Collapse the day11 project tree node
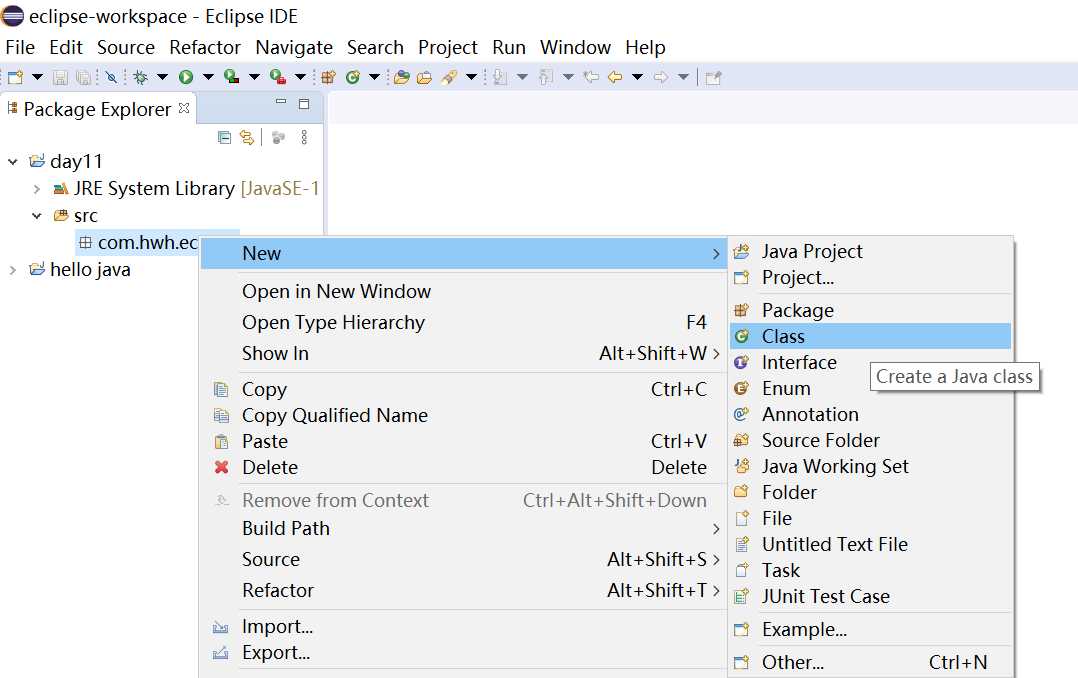This screenshot has height=678, width=1078. 13,162
